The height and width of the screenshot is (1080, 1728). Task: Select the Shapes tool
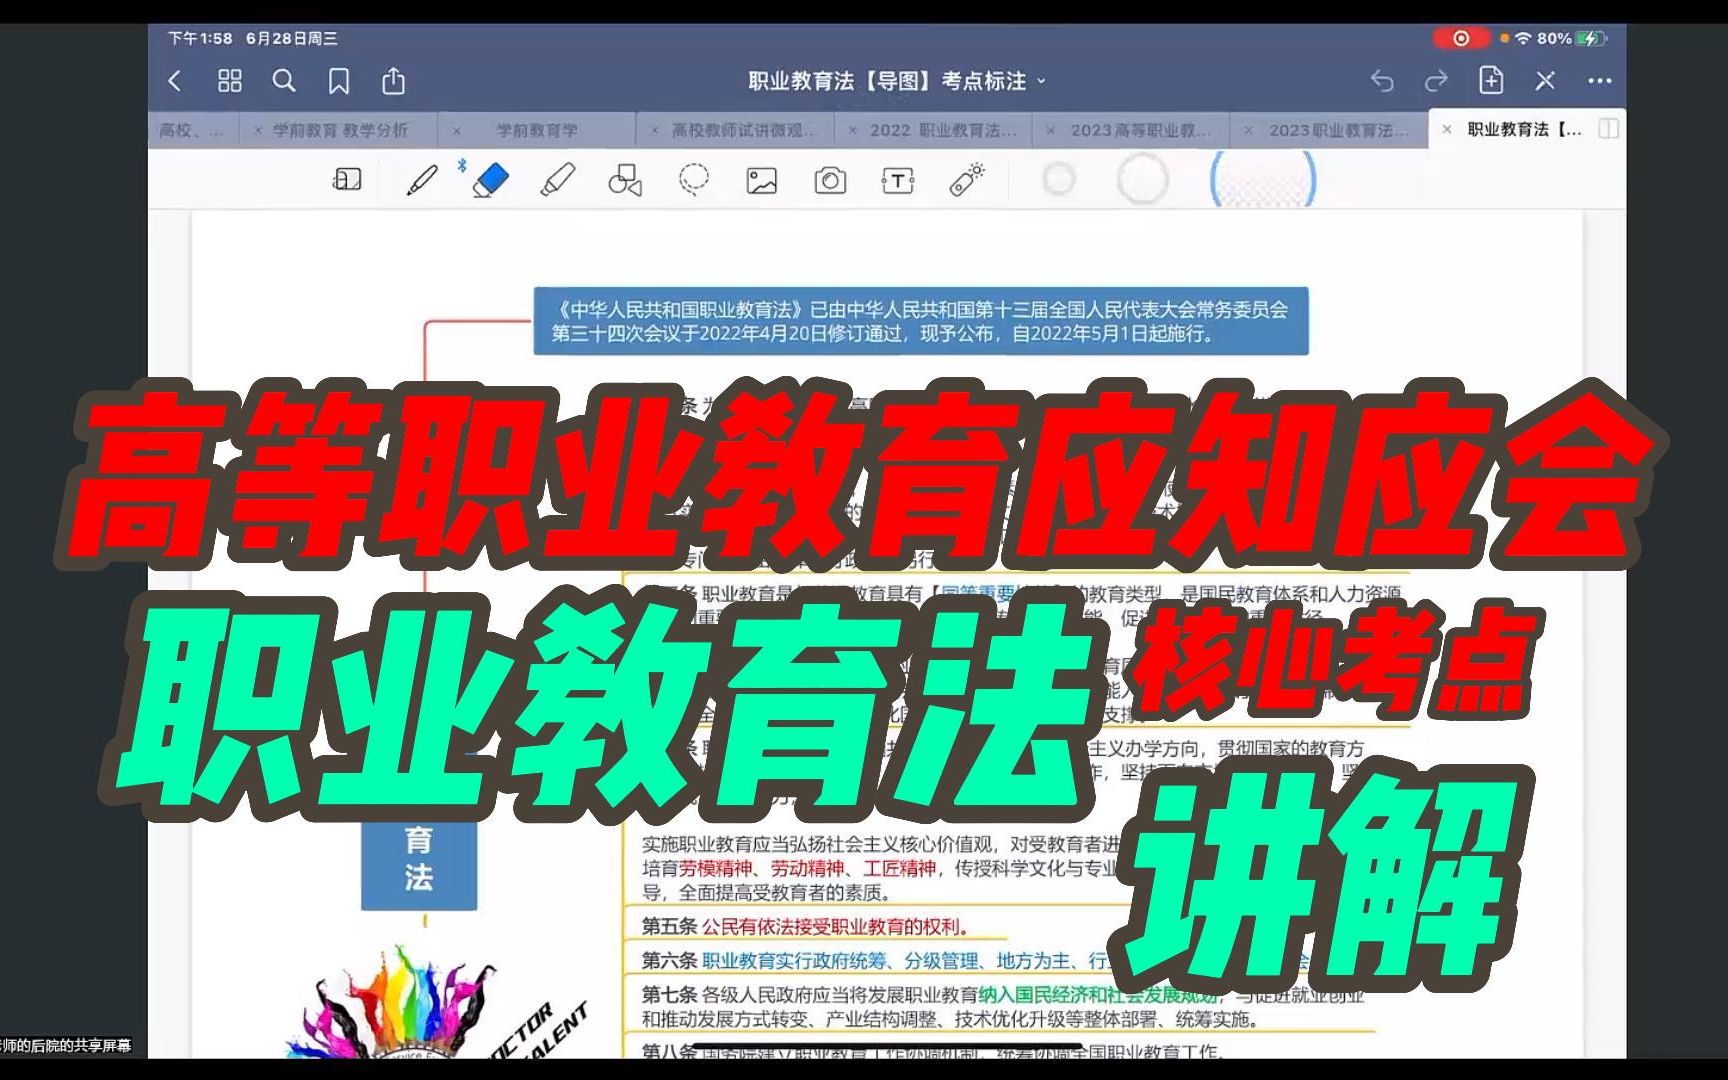click(x=625, y=180)
